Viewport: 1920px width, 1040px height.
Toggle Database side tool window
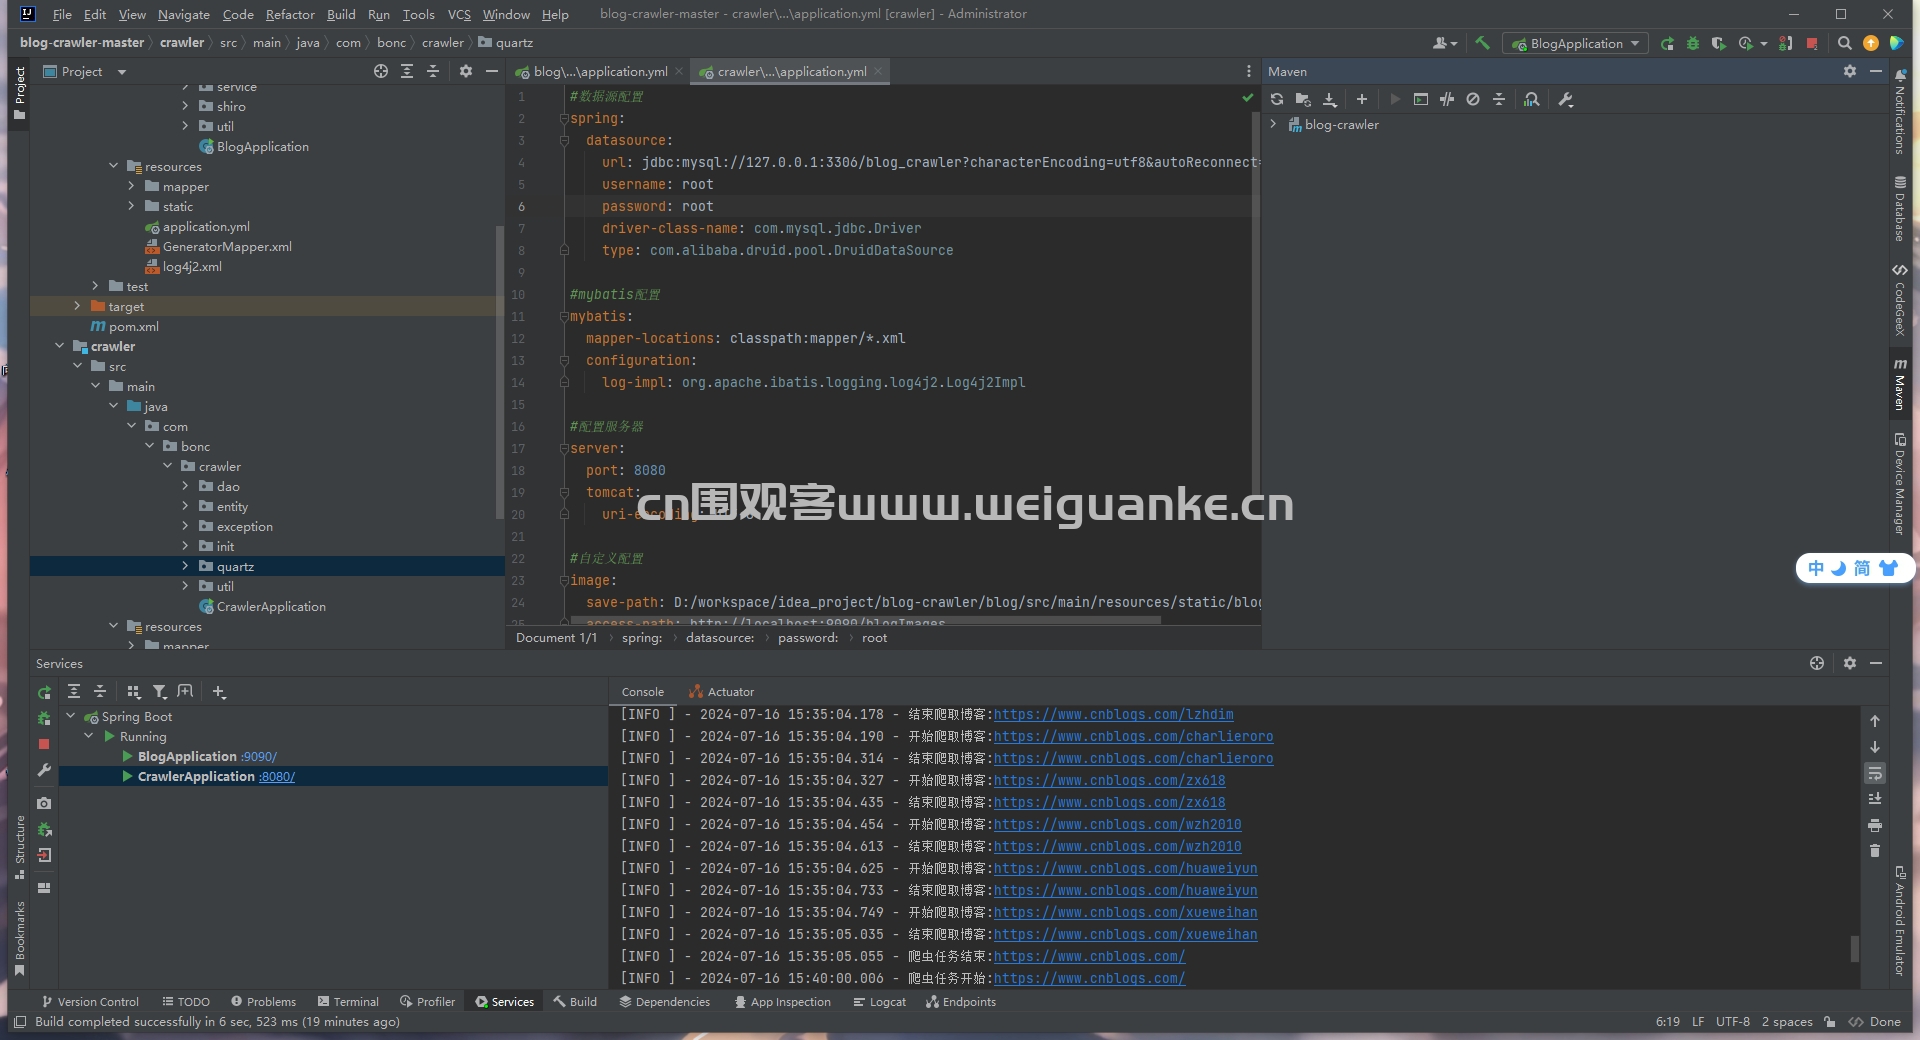(1900, 208)
